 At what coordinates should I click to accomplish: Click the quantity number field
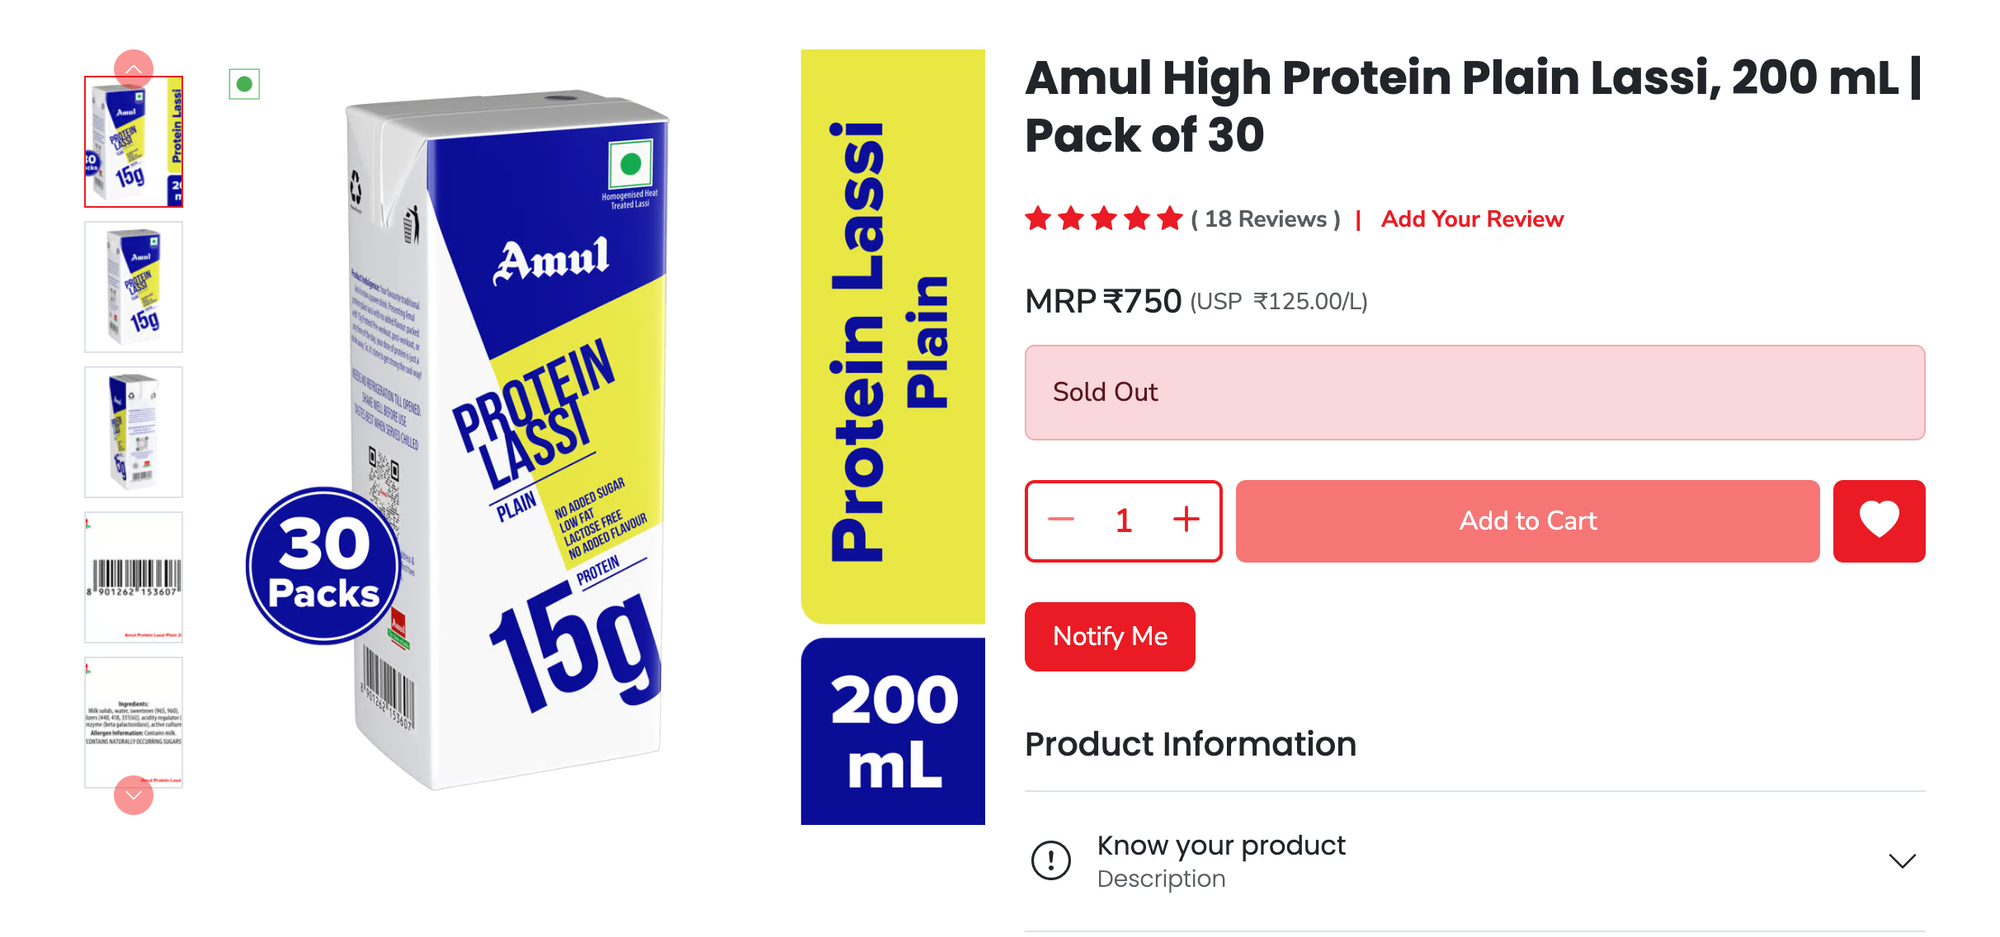[x=1123, y=520]
